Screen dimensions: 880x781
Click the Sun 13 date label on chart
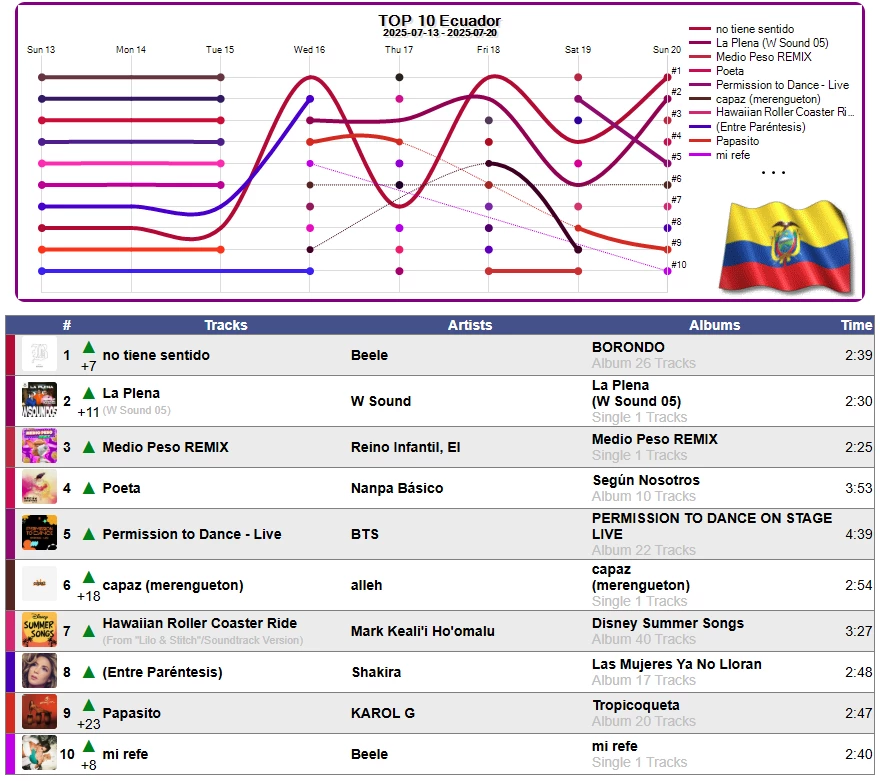click(41, 49)
